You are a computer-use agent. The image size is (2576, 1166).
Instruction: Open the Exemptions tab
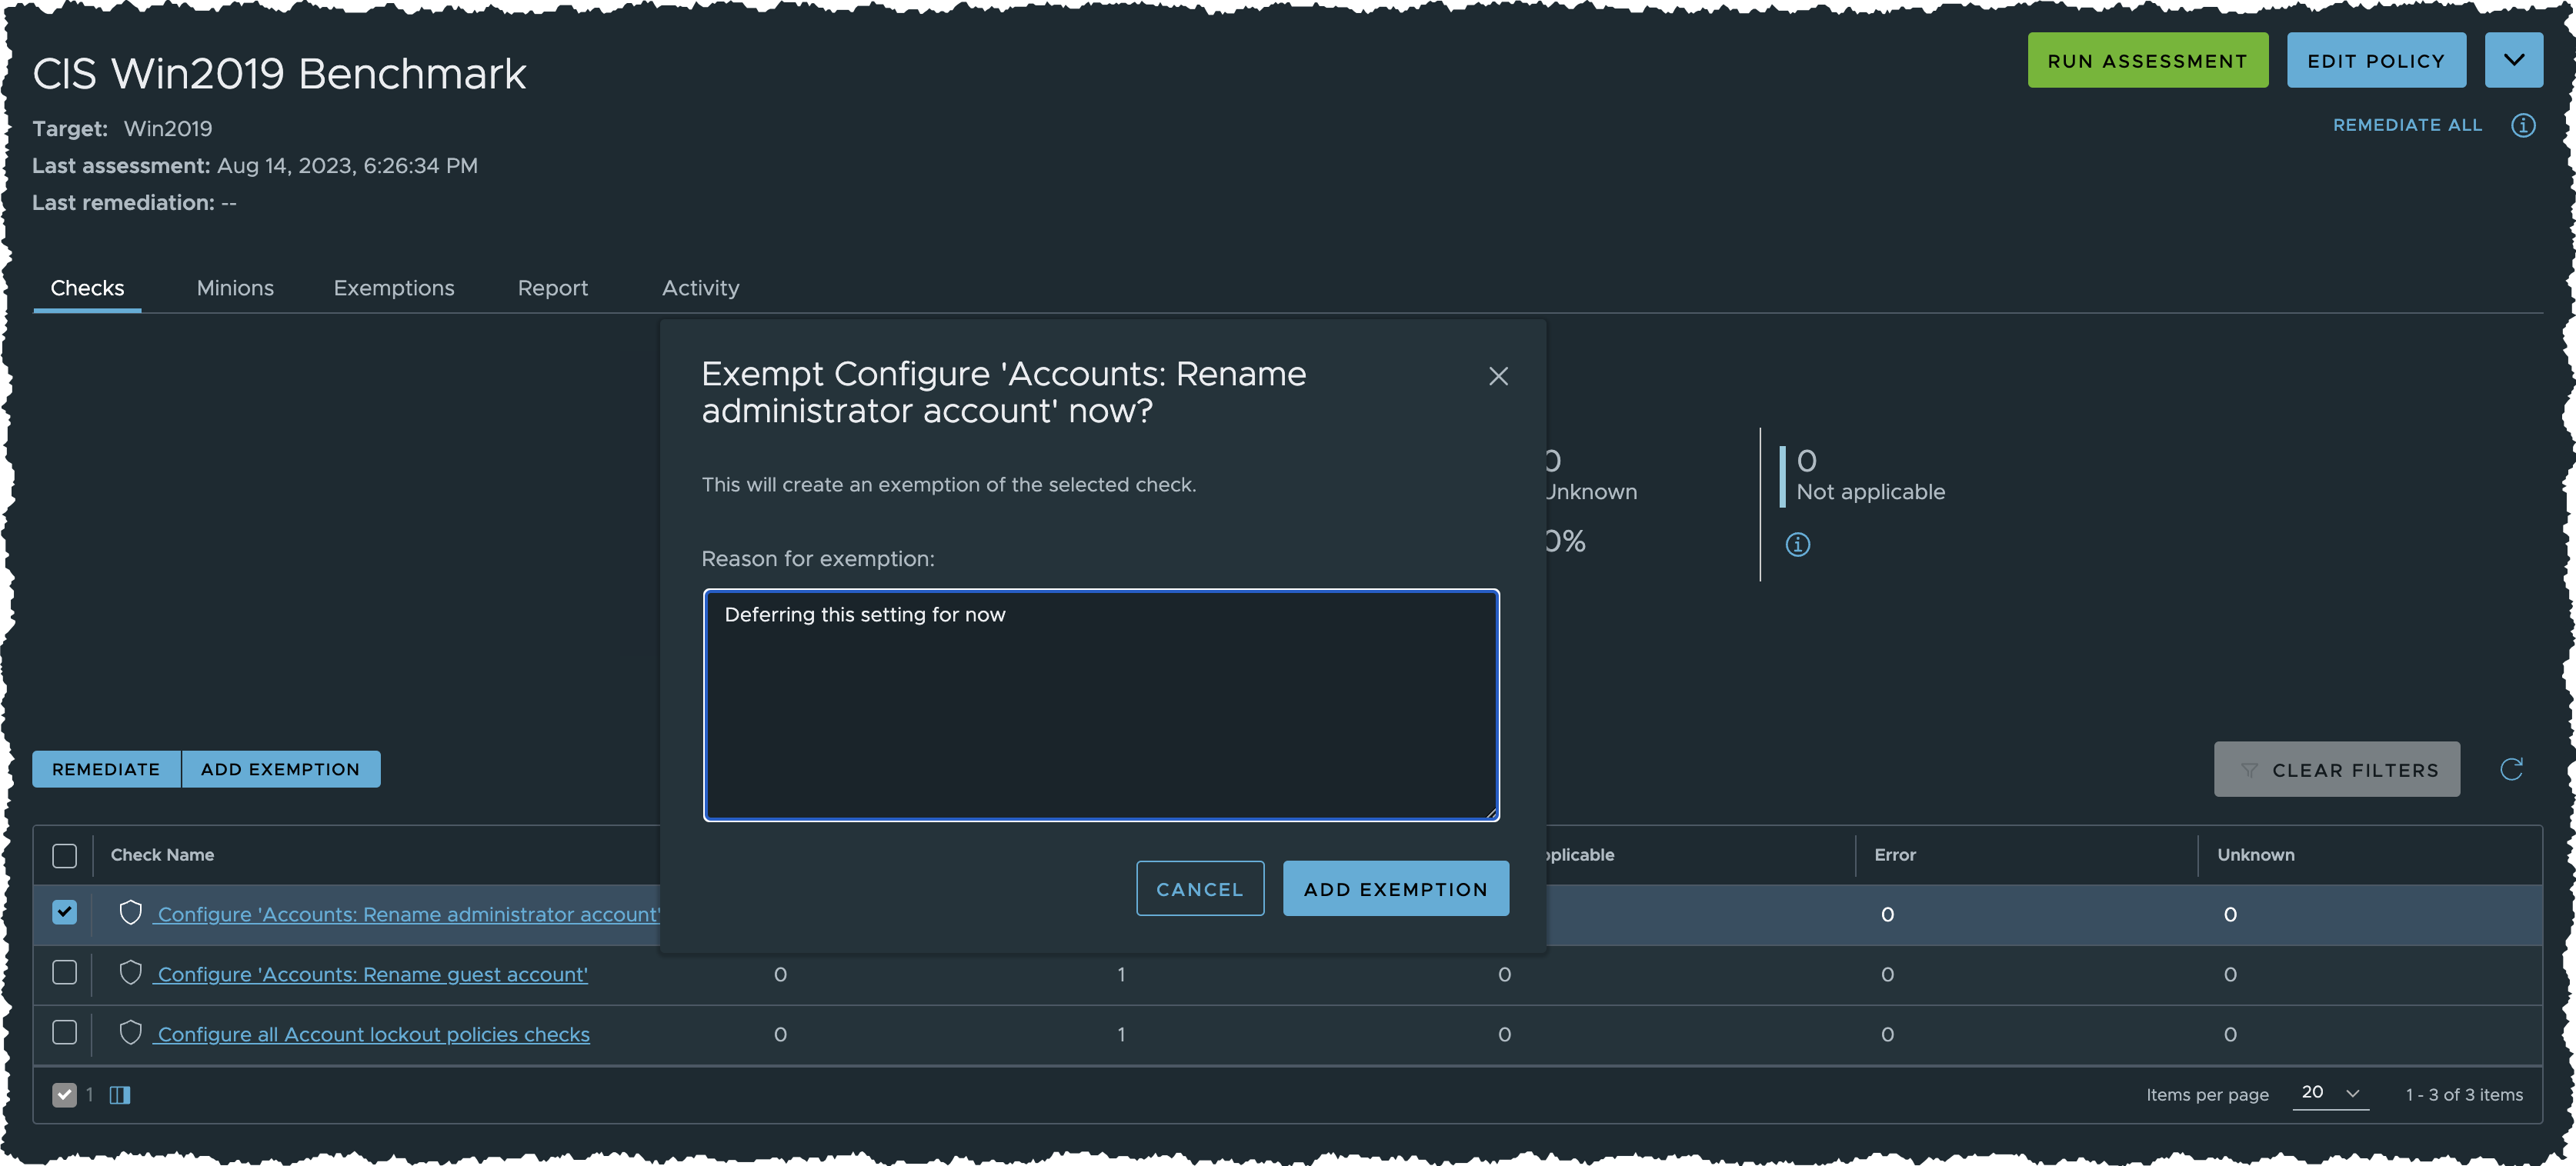[394, 288]
